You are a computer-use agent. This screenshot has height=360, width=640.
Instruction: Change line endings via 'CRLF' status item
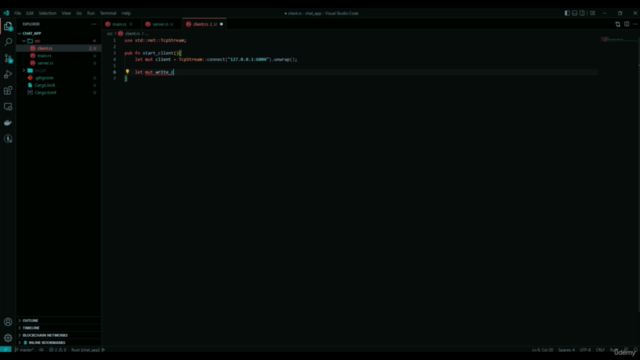click(x=600, y=350)
